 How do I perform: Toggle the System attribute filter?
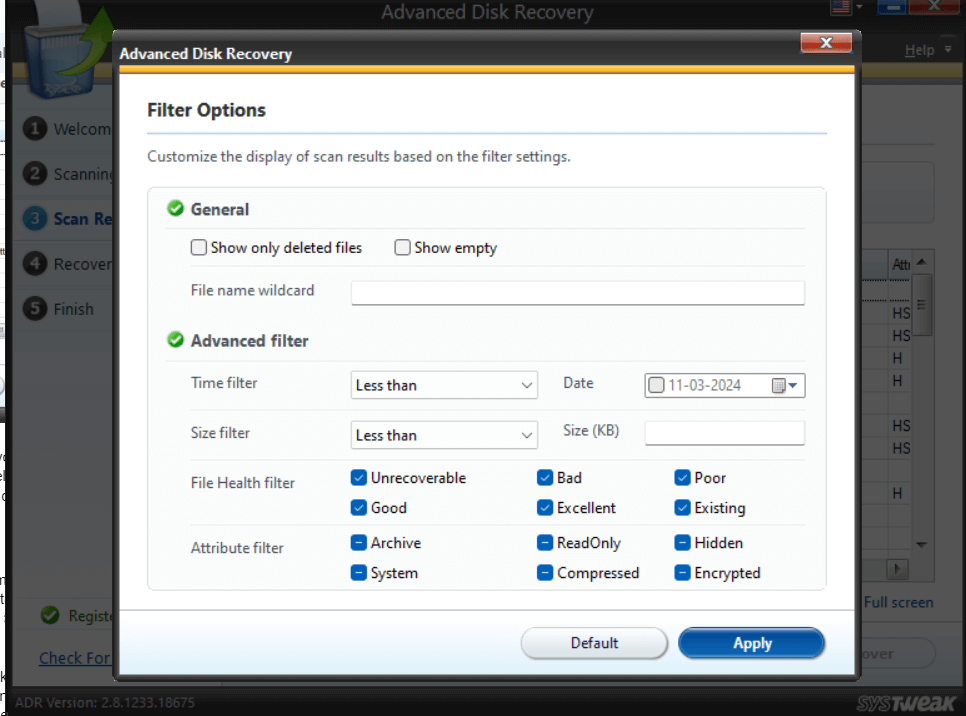pyautogui.click(x=359, y=573)
